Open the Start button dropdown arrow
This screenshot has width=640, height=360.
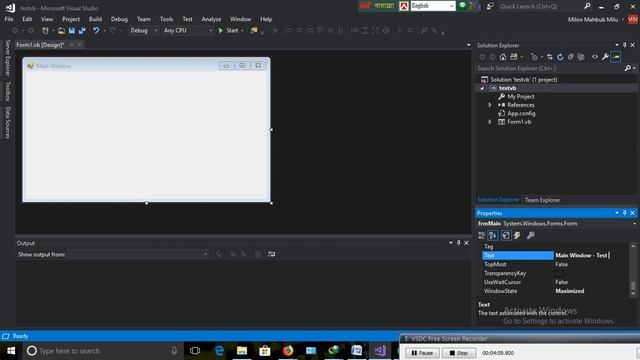click(x=242, y=31)
